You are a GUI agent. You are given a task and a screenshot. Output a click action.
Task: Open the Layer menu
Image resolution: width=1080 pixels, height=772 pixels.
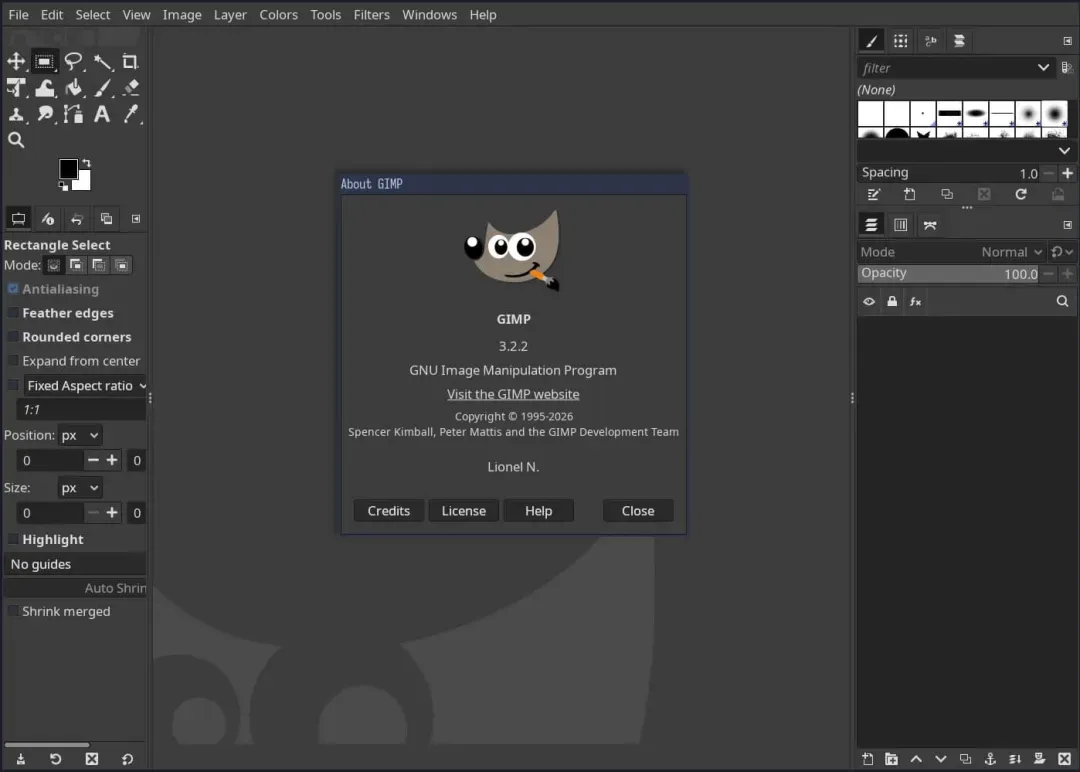(230, 14)
